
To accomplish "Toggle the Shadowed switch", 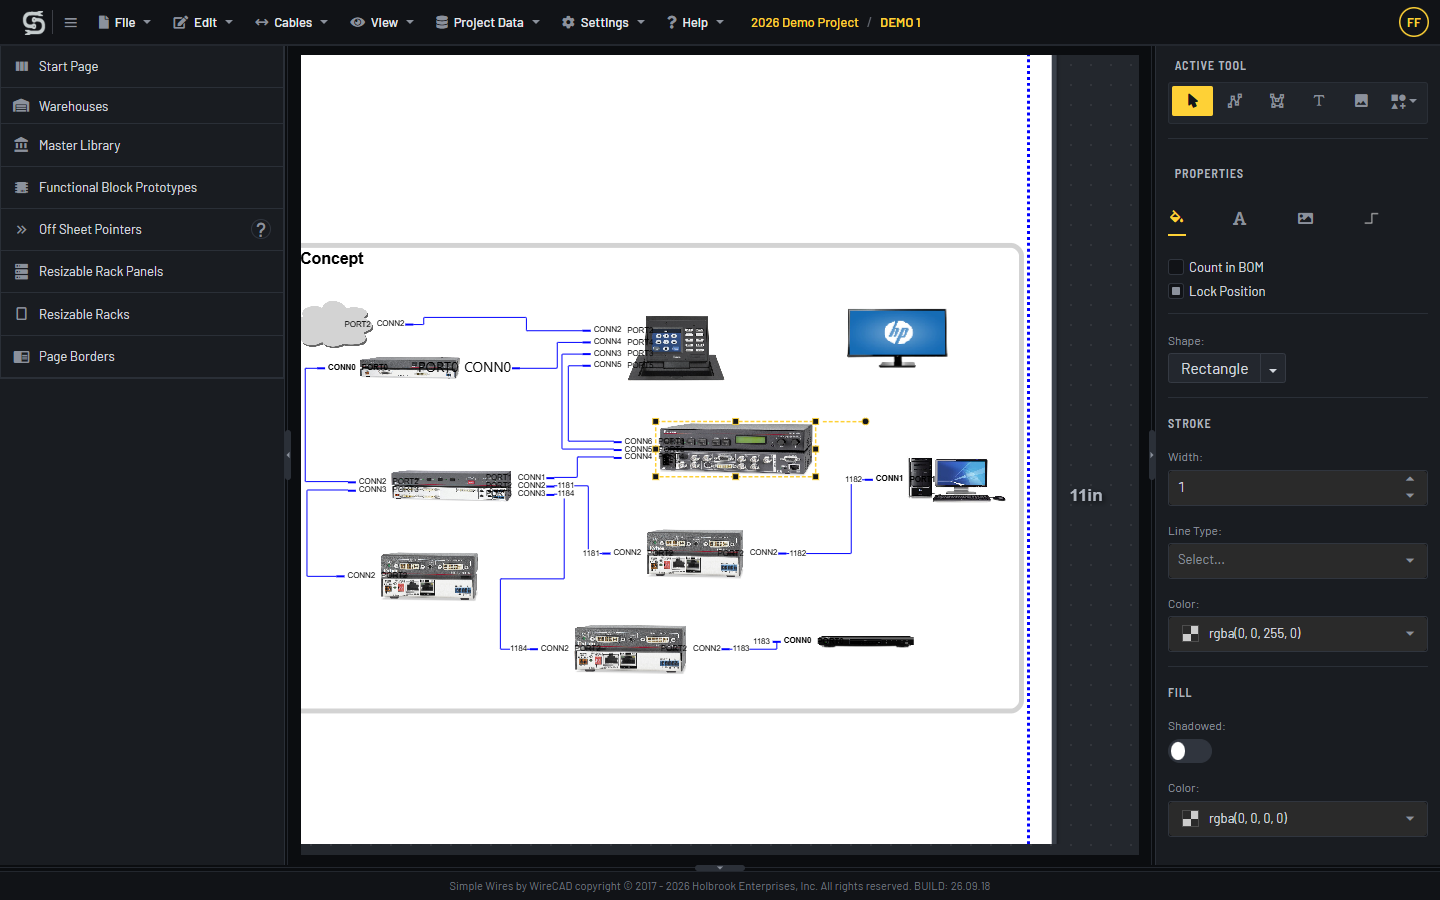I will point(1190,751).
